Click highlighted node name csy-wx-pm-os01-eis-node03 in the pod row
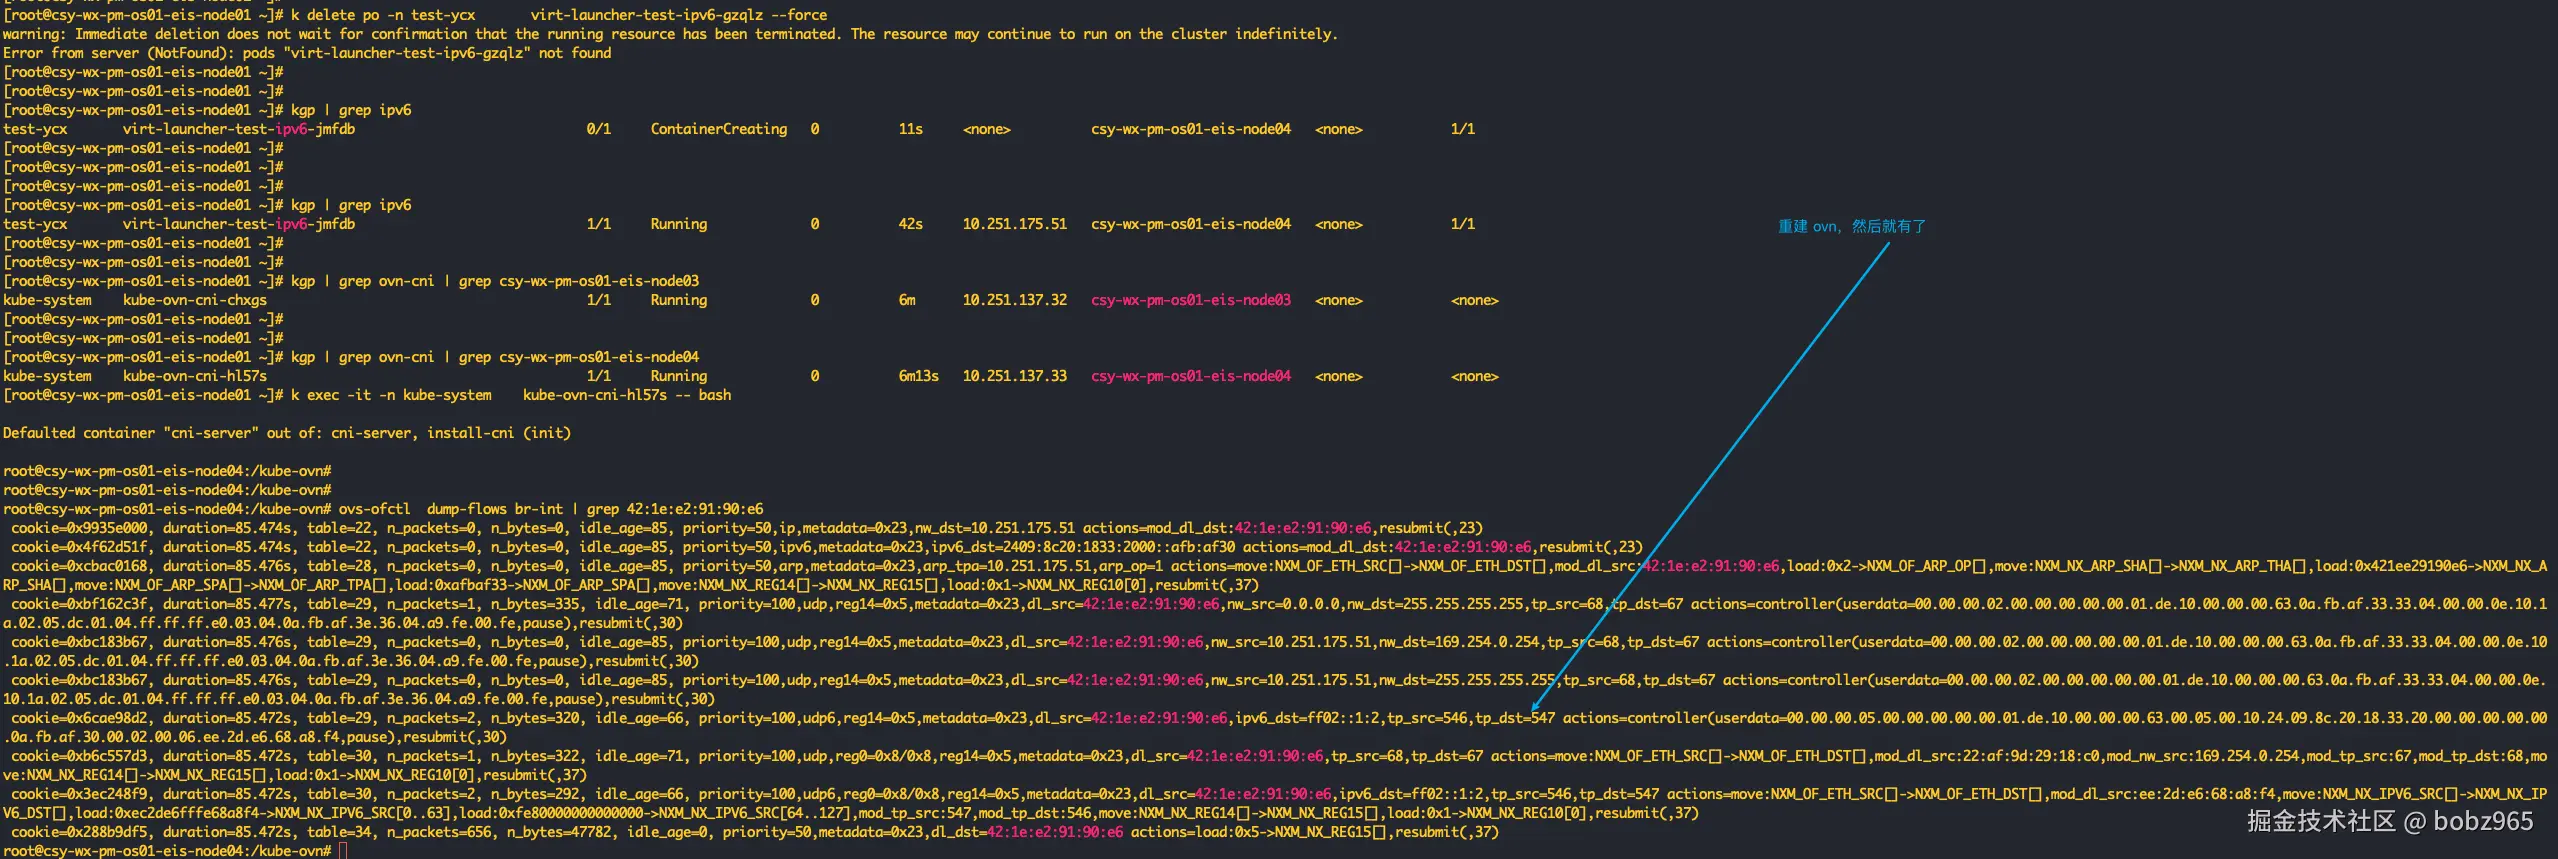 click(1191, 300)
